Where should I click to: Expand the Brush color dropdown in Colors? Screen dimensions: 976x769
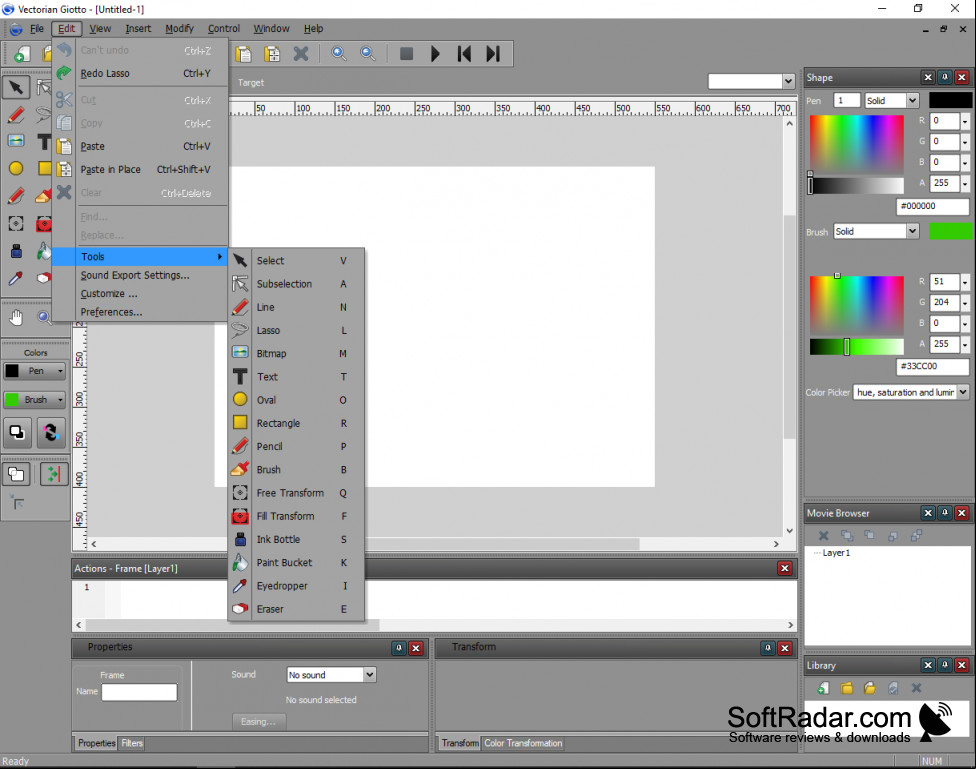click(x=60, y=400)
